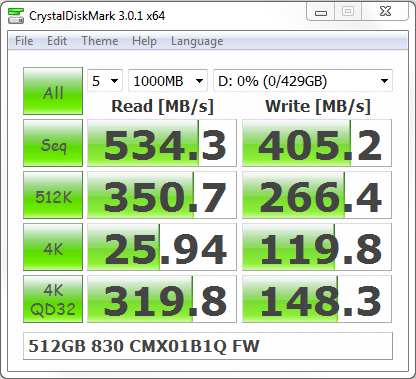Open the test count dropdown showing 5

click(105, 81)
